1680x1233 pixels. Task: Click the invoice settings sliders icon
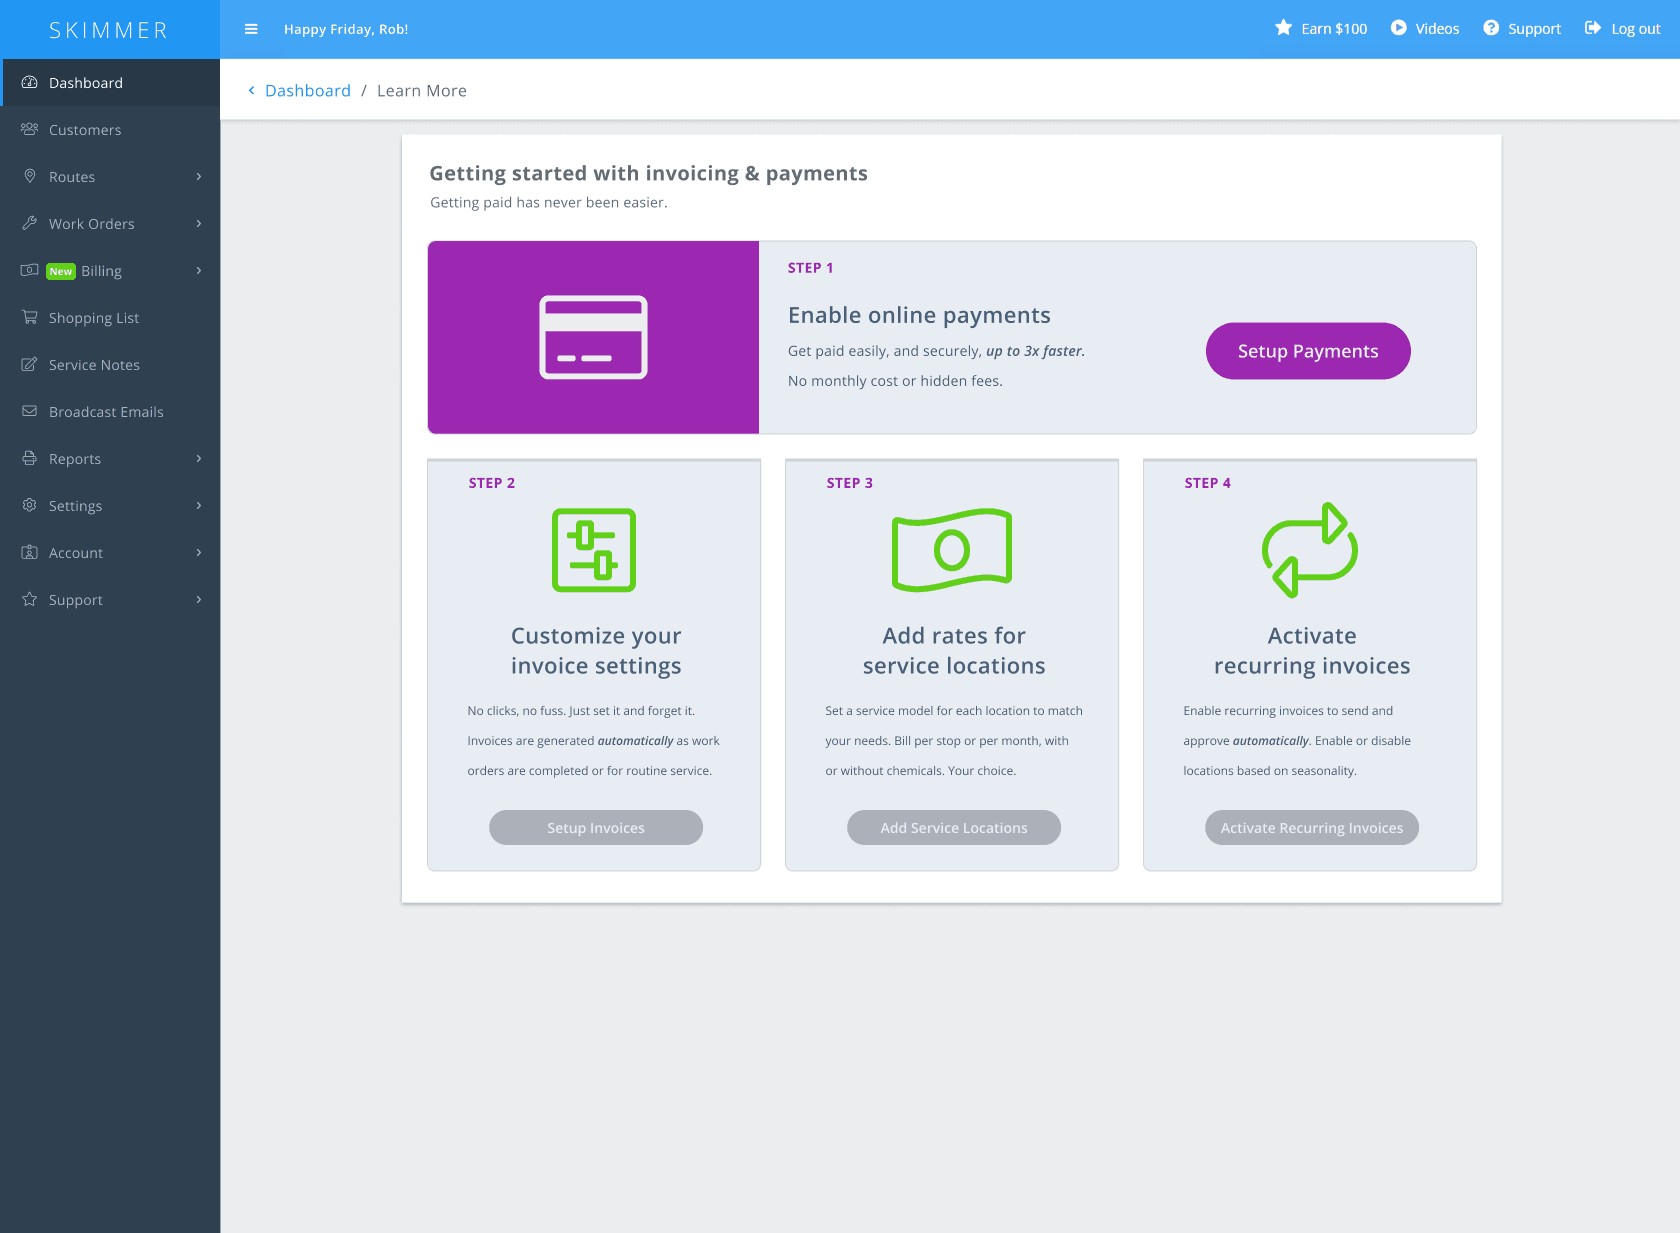(x=594, y=550)
